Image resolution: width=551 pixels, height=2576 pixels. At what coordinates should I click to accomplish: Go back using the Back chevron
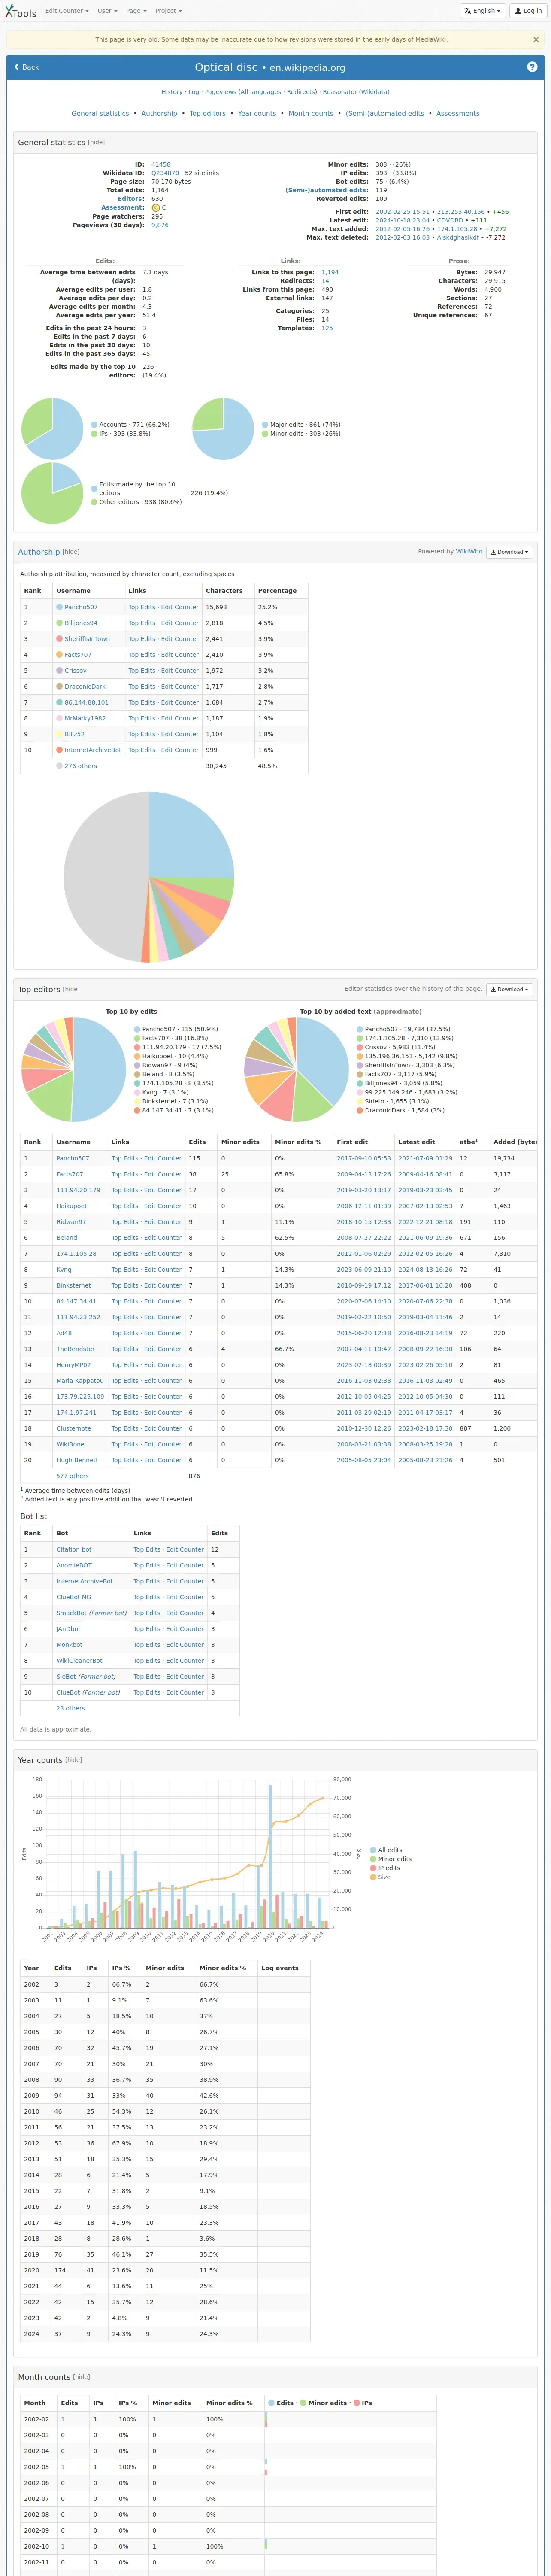[x=26, y=67]
